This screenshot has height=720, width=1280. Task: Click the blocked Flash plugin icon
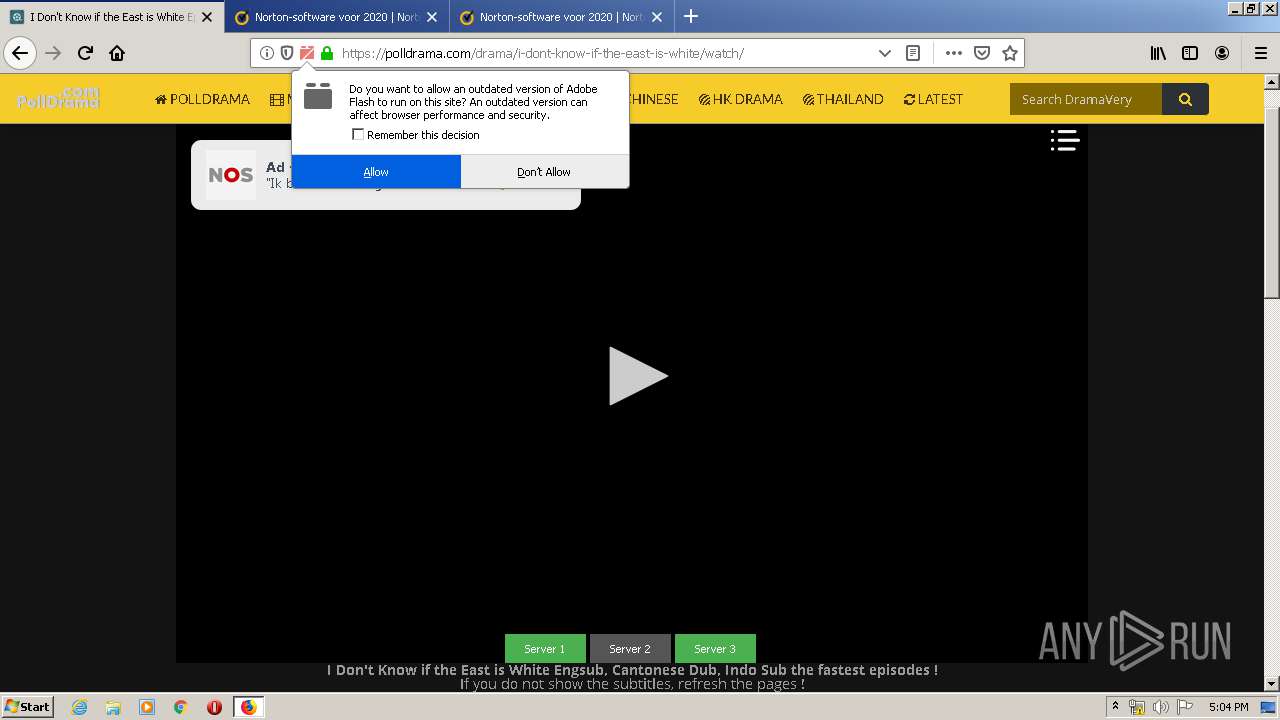coord(307,53)
